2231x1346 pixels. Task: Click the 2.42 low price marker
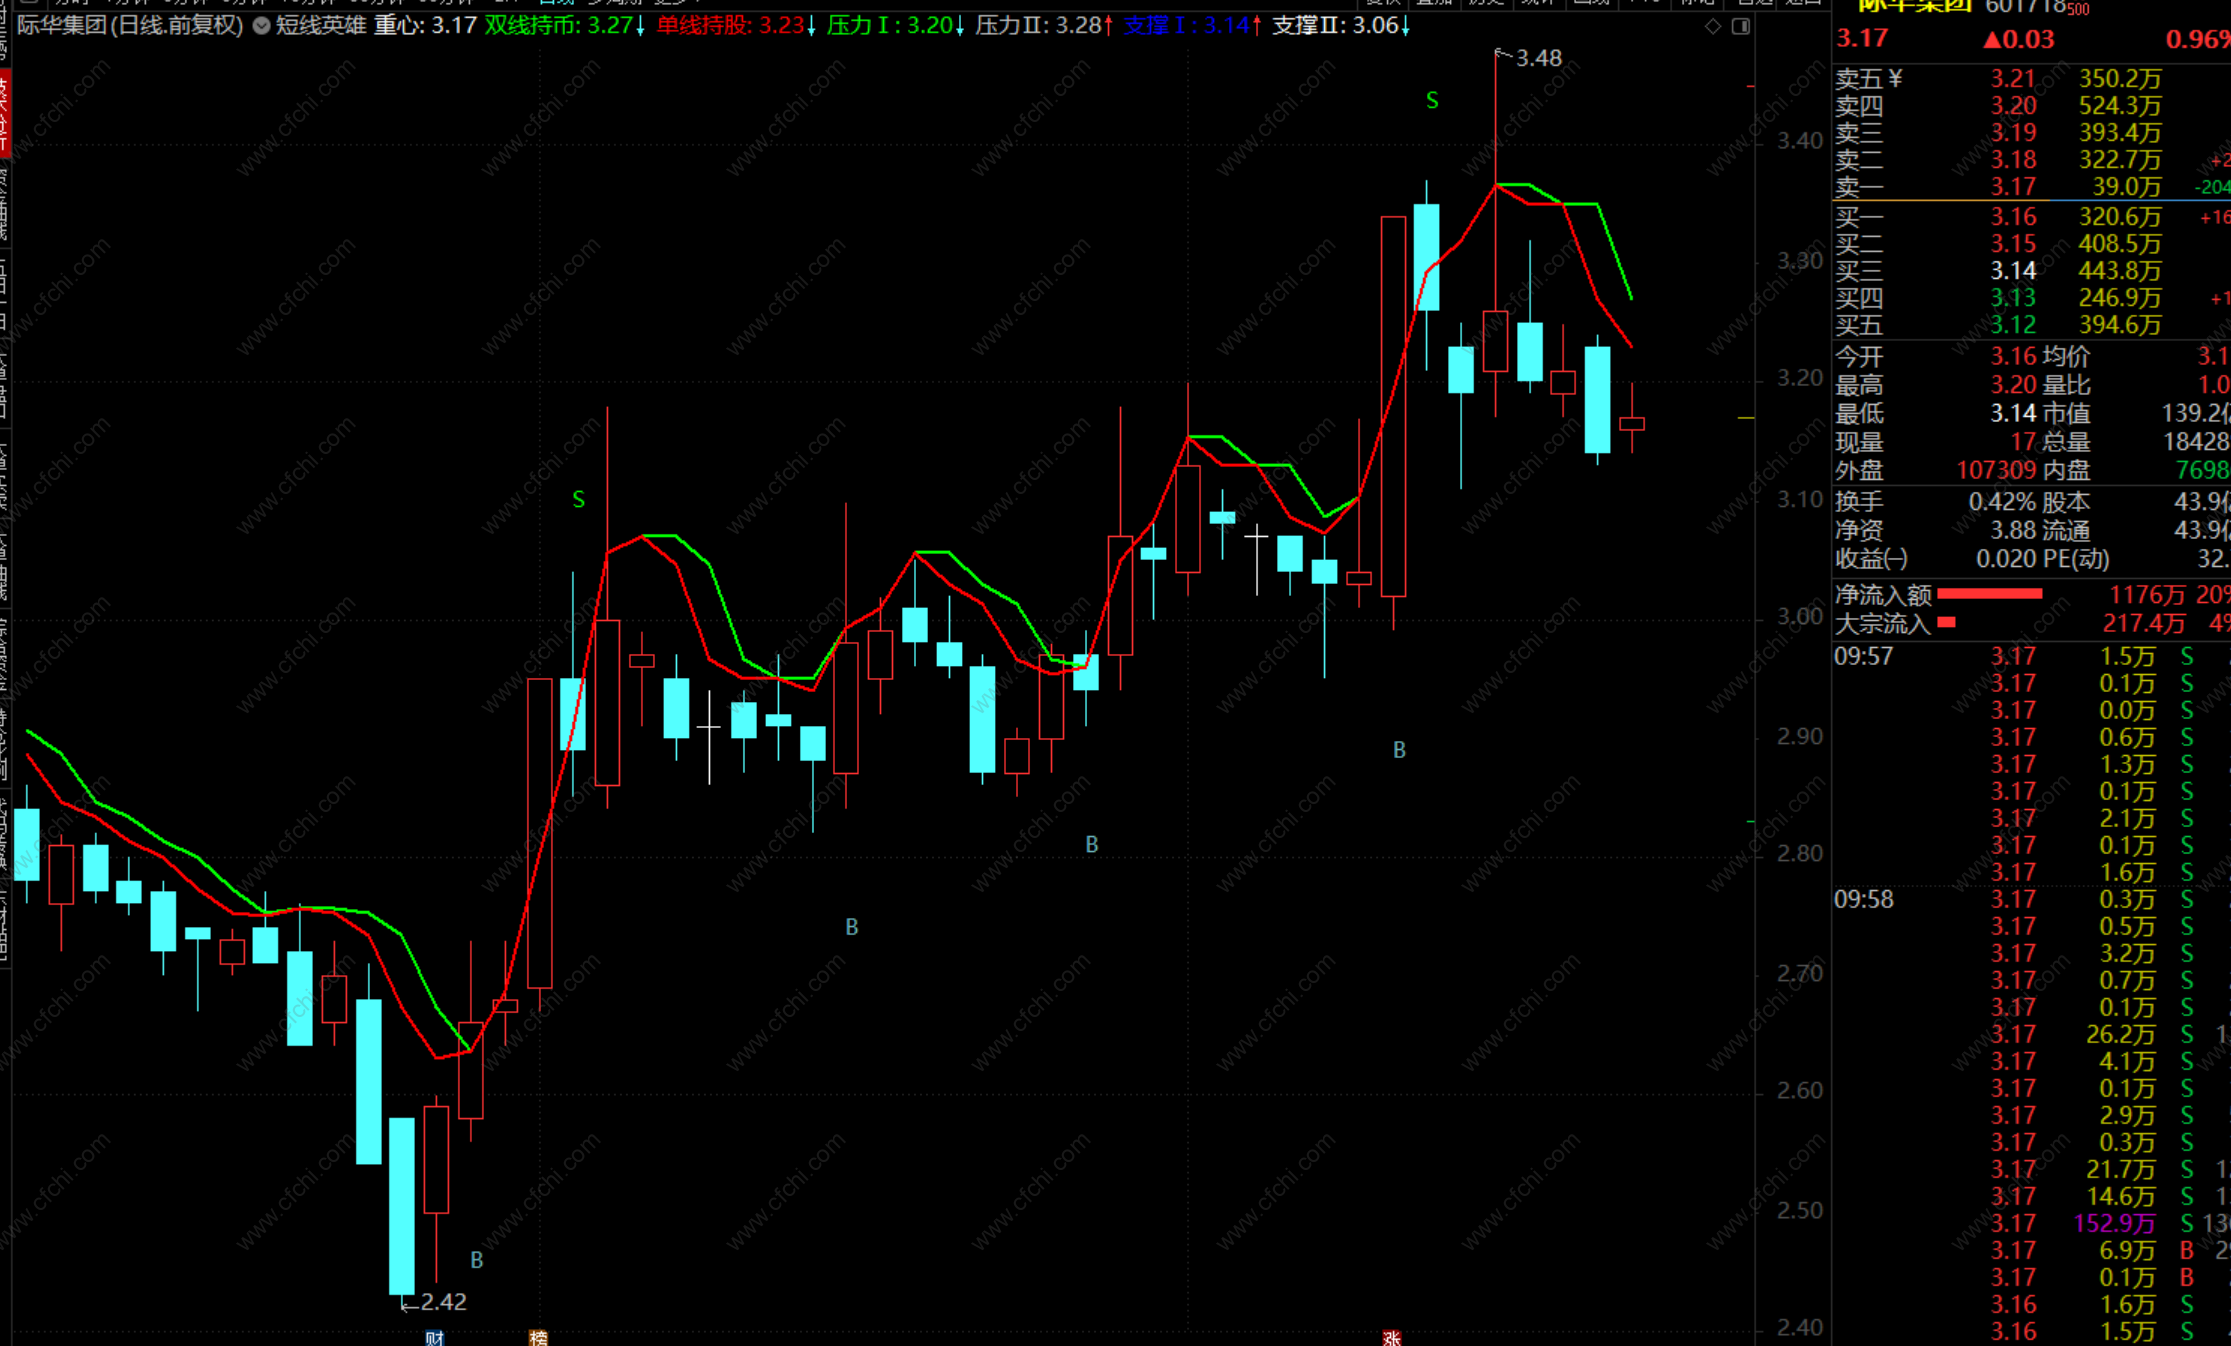tap(443, 1301)
